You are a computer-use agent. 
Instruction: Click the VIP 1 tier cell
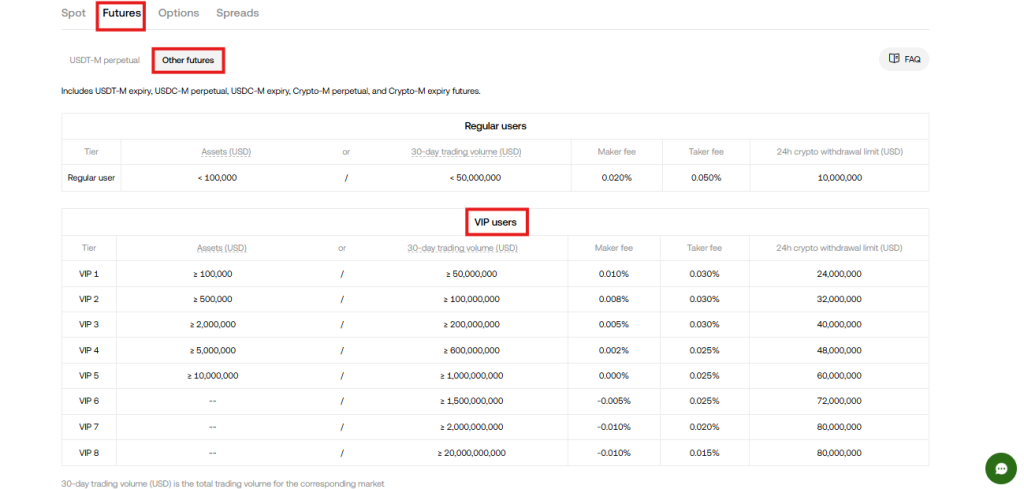[89, 274]
